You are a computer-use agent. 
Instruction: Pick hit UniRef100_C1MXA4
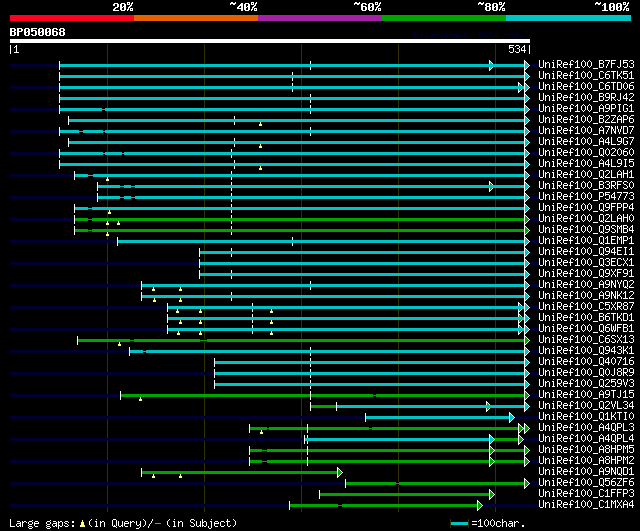[586, 505]
